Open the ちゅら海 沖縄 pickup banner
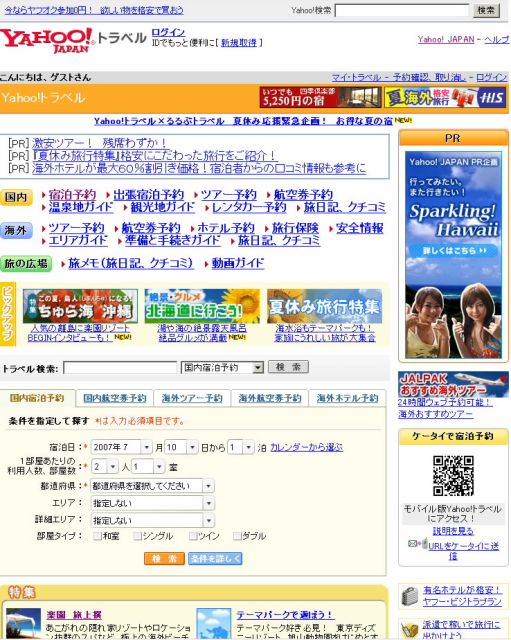The width and height of the screenshot is (511, 640). [x=80, y=306]
